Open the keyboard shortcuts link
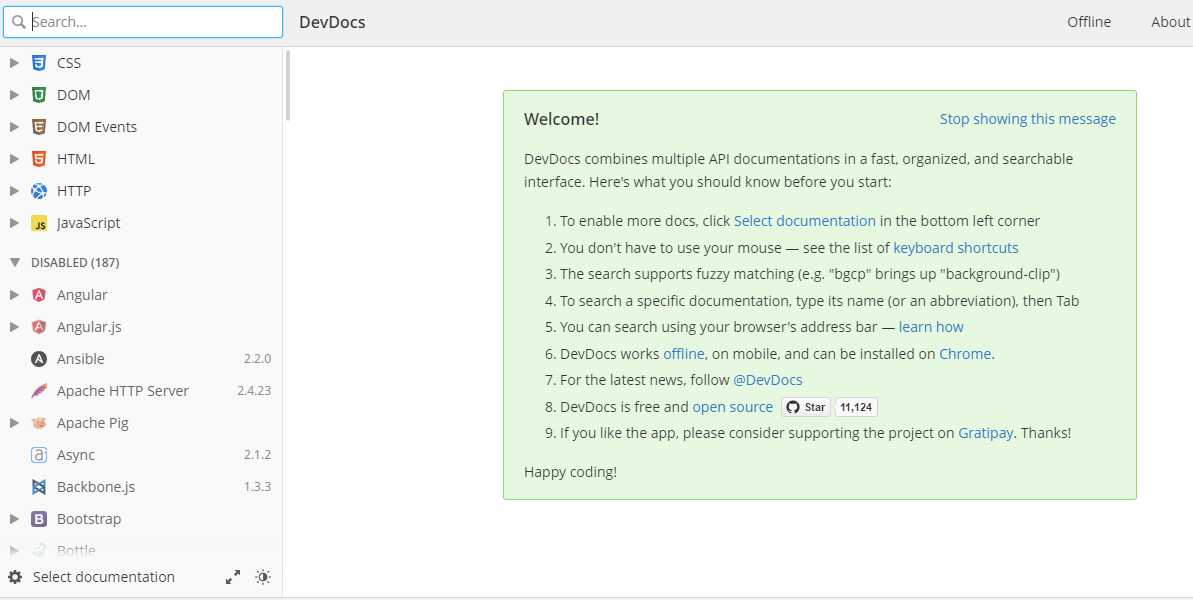The height and width of the screenshot is (600, 1193). [956, 248]
